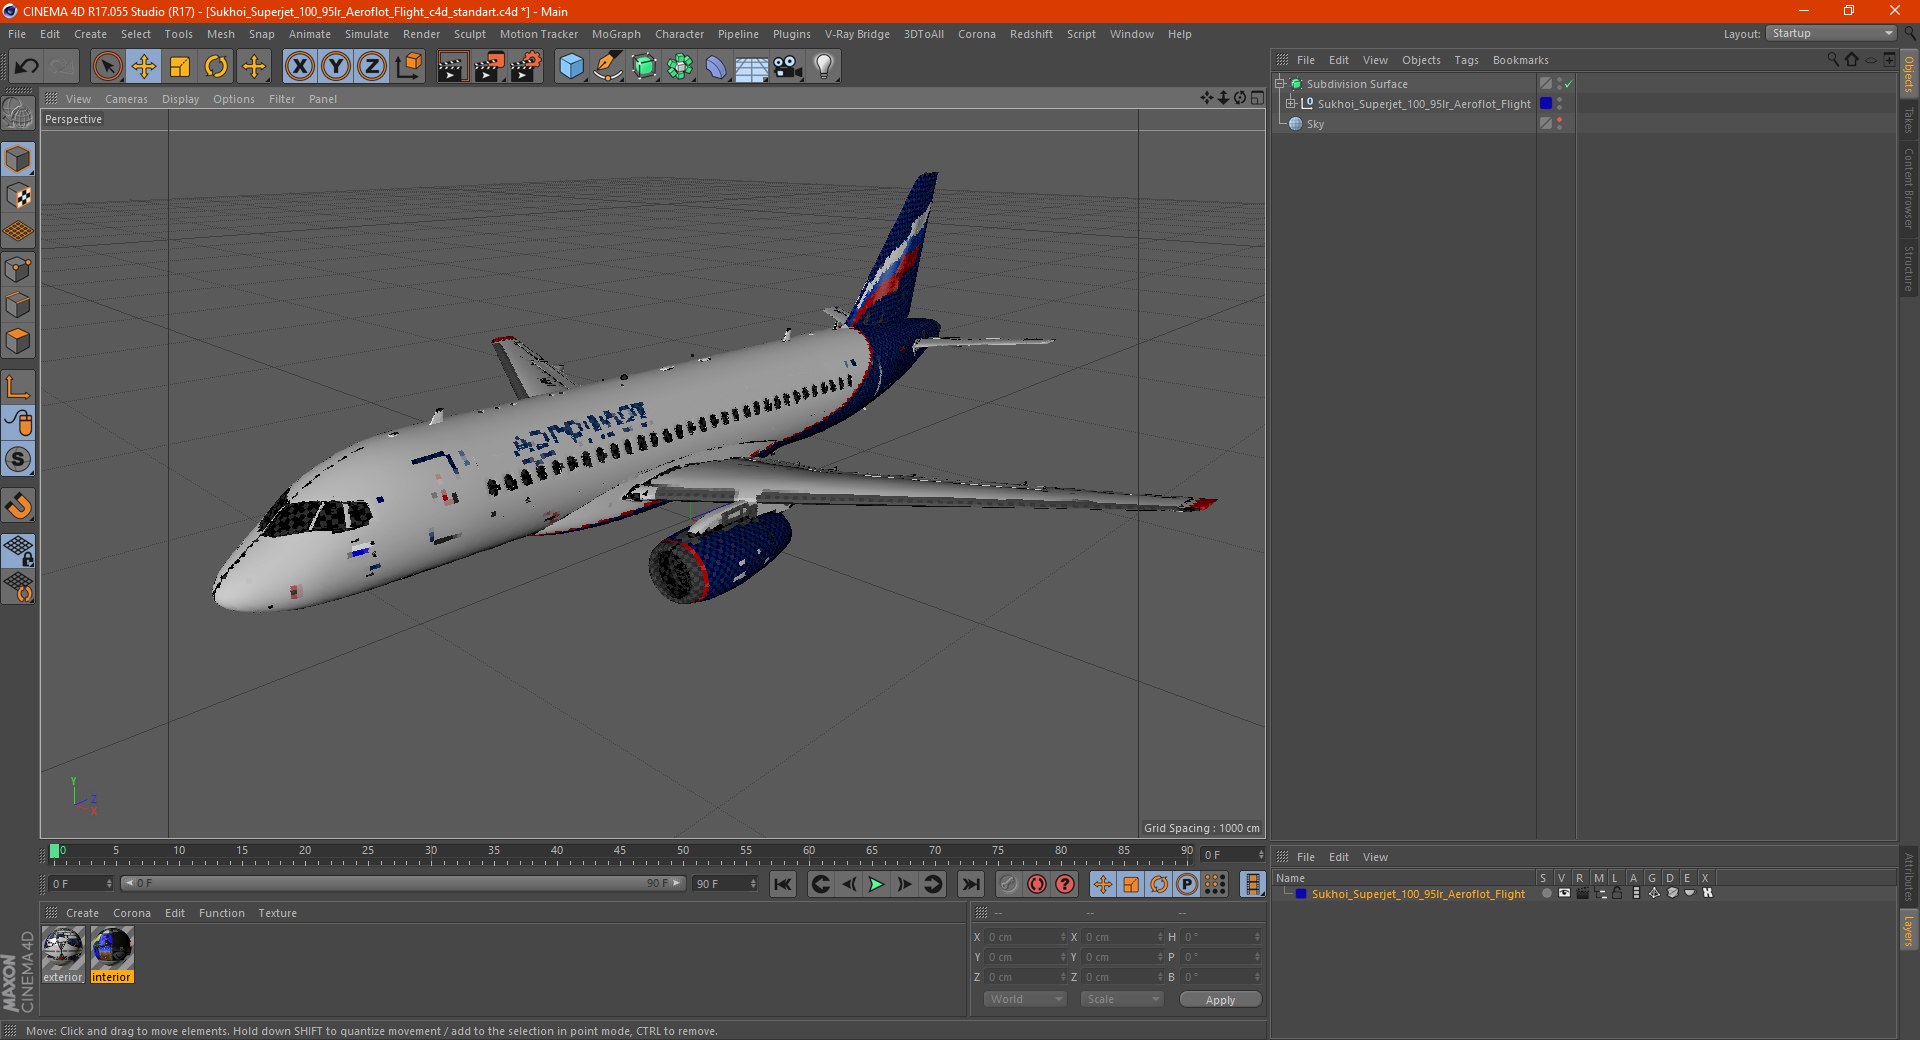Jump to end of animation
The image size is (1920, 1040).
pos(970,884)
